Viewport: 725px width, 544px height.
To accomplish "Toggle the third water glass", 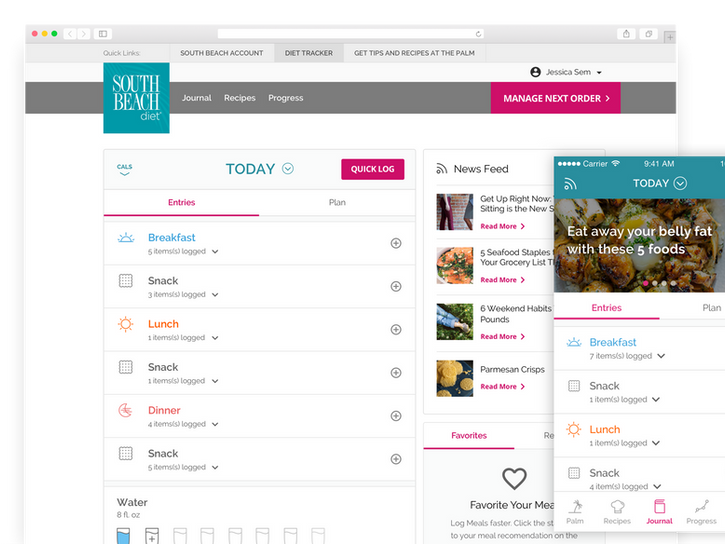I will (x=180, y=536).
